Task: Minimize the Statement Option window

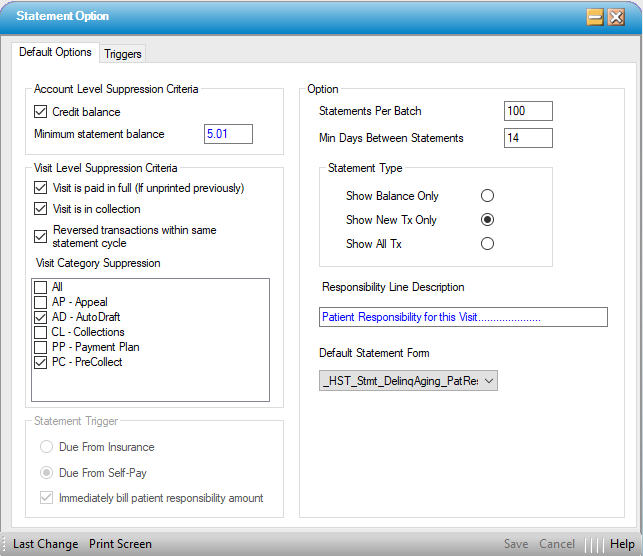Action: (595, 17)
